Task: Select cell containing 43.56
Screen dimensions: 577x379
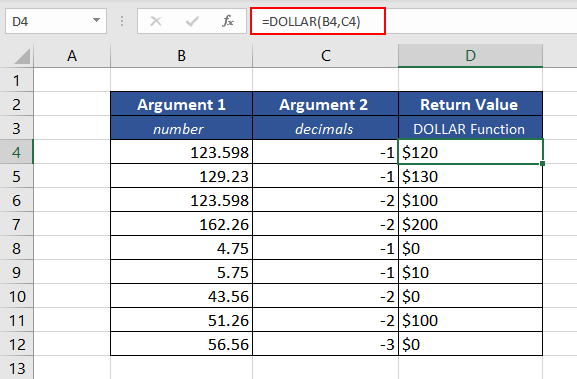Action: pyautogui.click(x=181, y=296)
